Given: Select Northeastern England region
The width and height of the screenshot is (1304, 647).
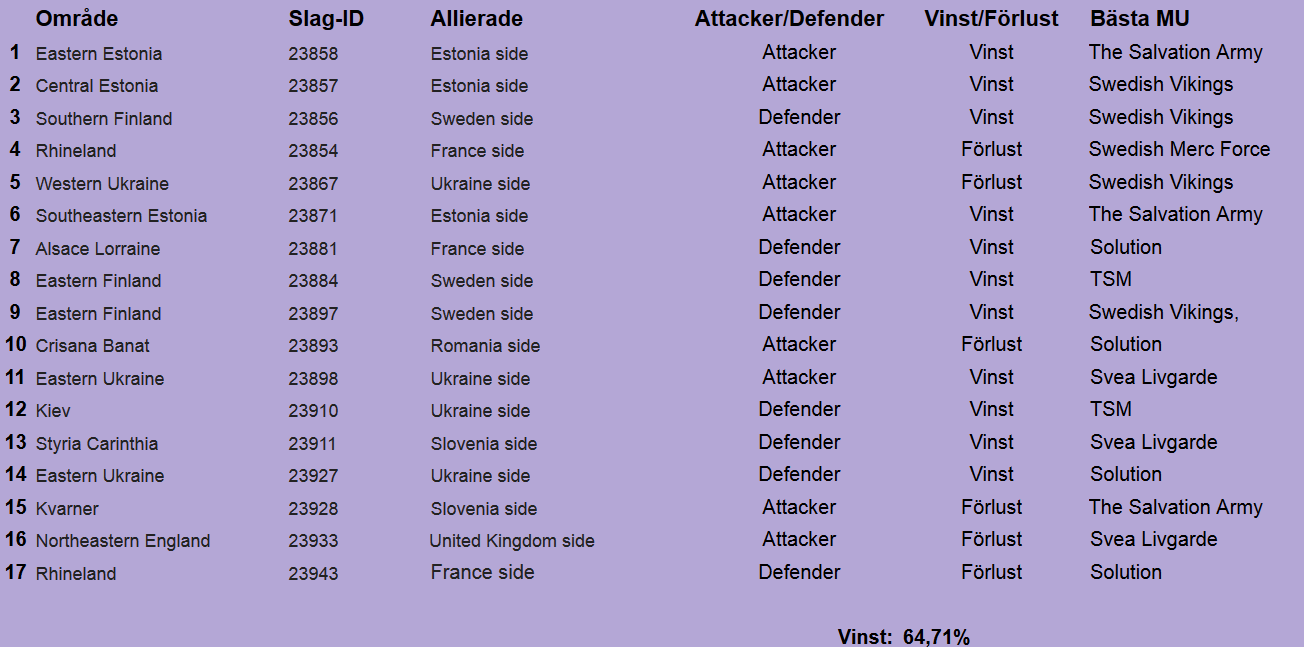Looking at the screenshot, I should pyautogui.click(x=123, y=541).
